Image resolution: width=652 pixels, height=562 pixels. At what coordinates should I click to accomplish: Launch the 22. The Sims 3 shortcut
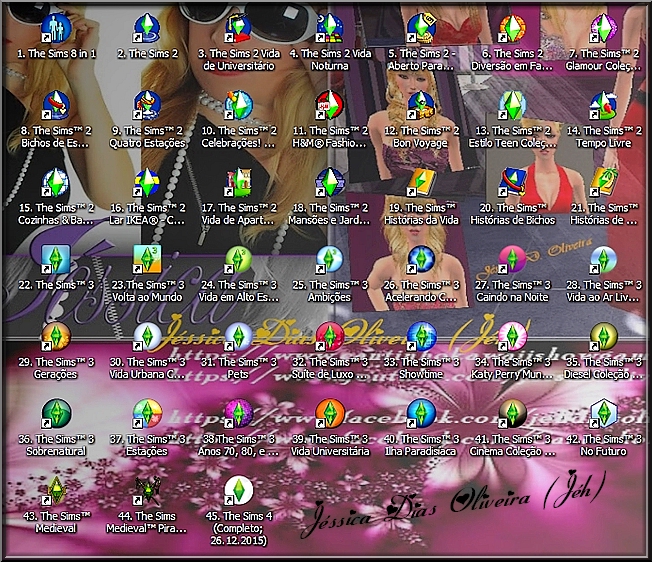(x=56, y=260)
